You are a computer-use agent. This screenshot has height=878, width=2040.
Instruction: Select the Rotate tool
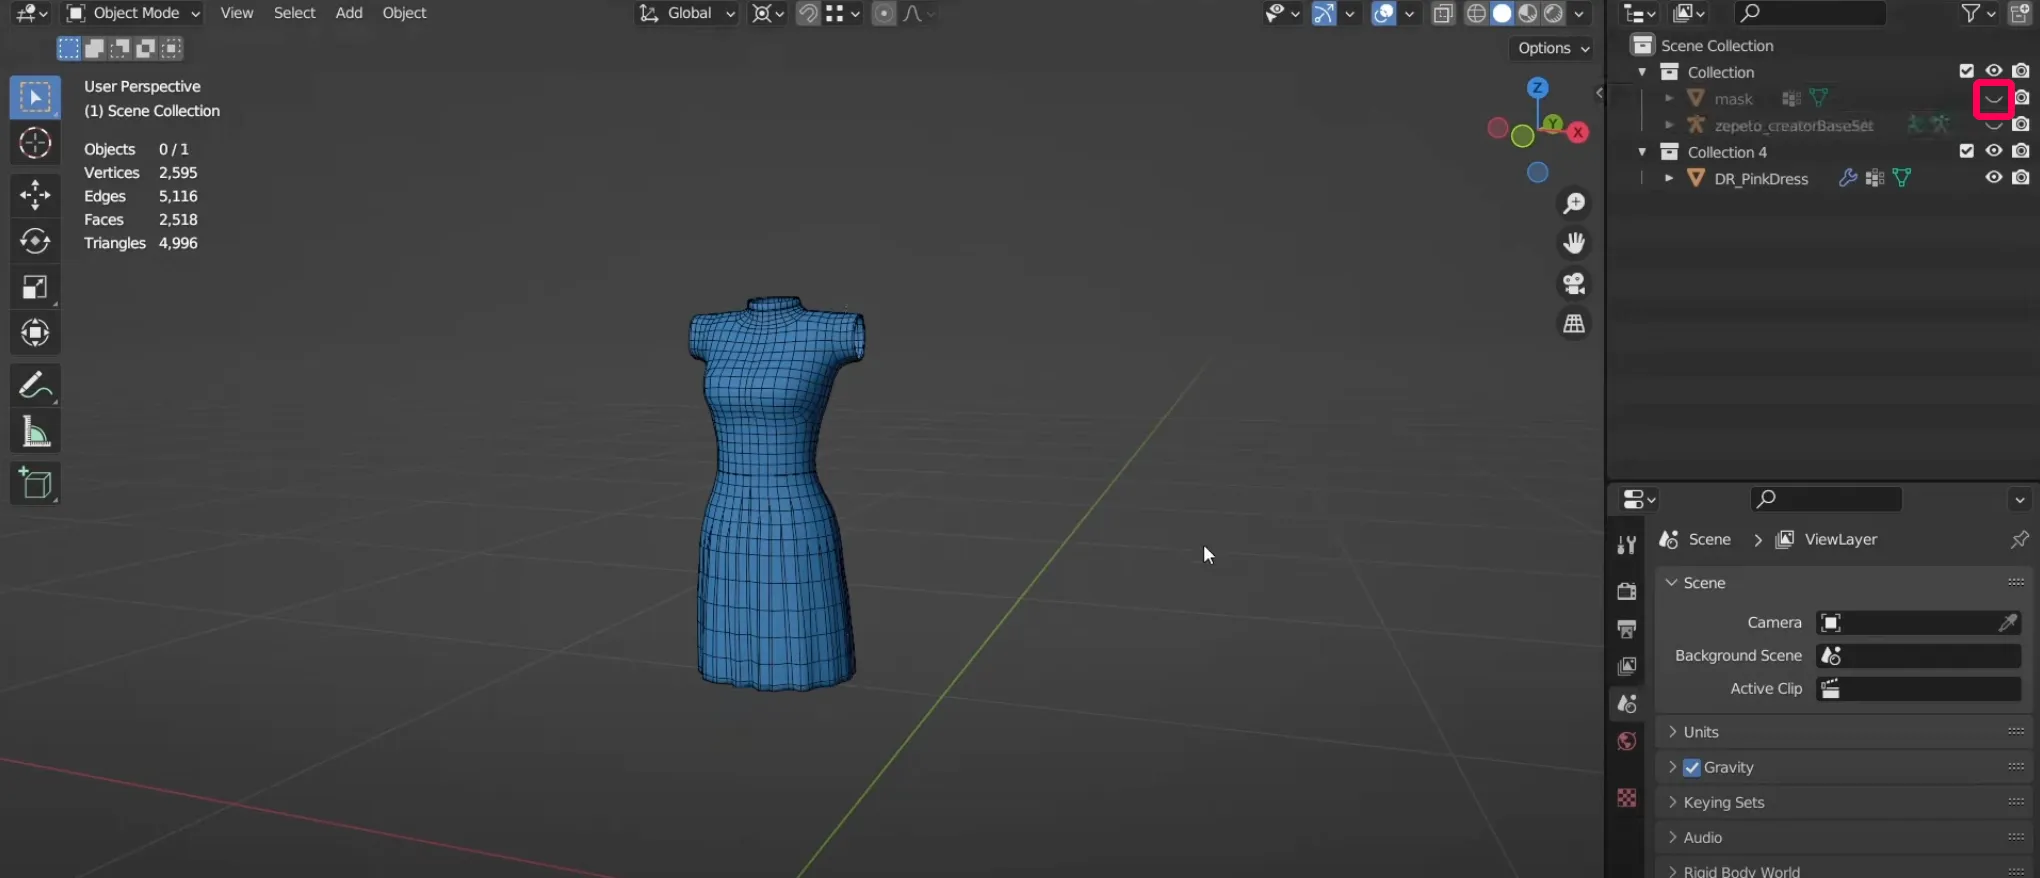point(35,241)
